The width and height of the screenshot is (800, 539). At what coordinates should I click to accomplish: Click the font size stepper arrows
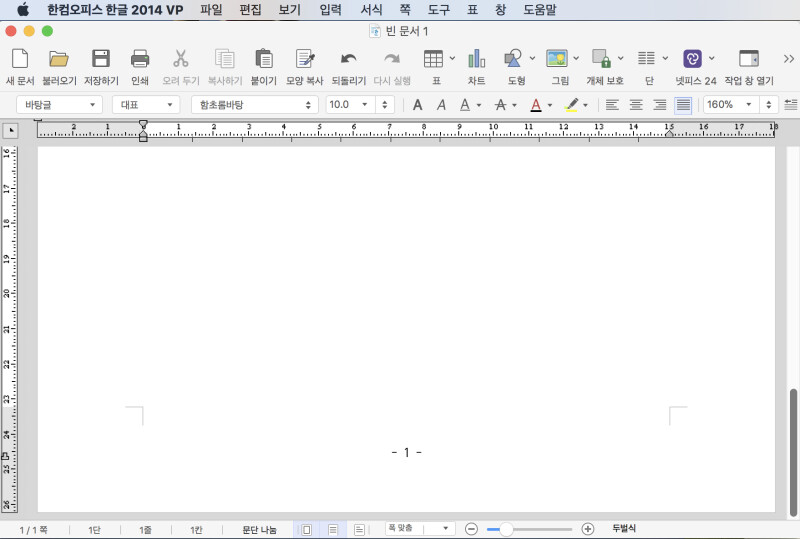[384, 105]
